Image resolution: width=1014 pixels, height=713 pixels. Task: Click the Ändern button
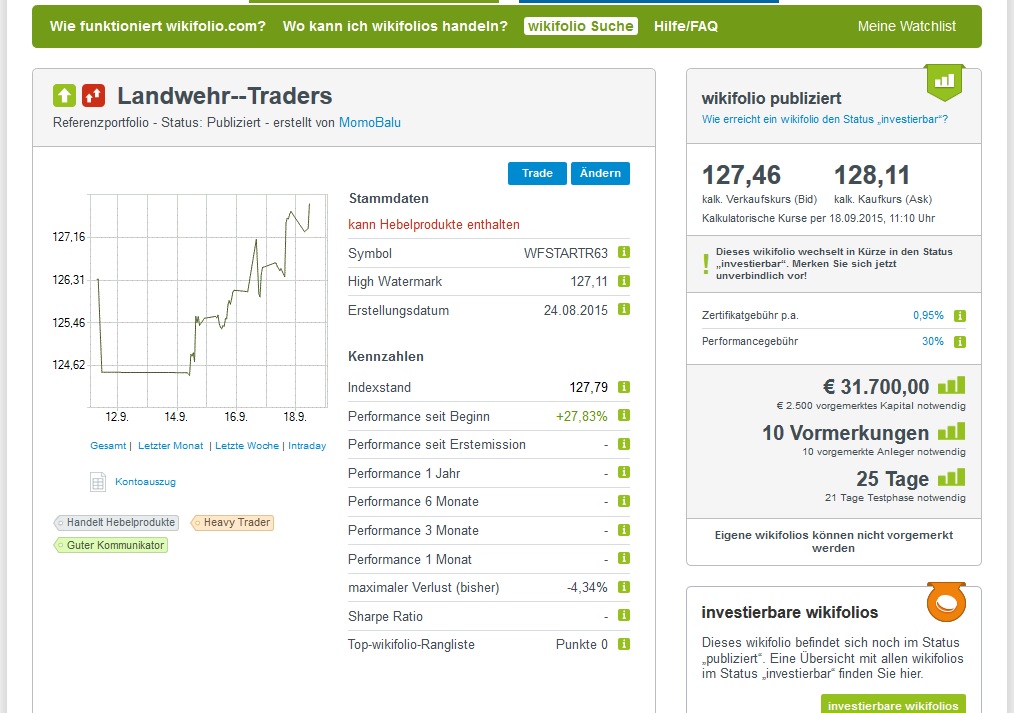tap(600, 173)
